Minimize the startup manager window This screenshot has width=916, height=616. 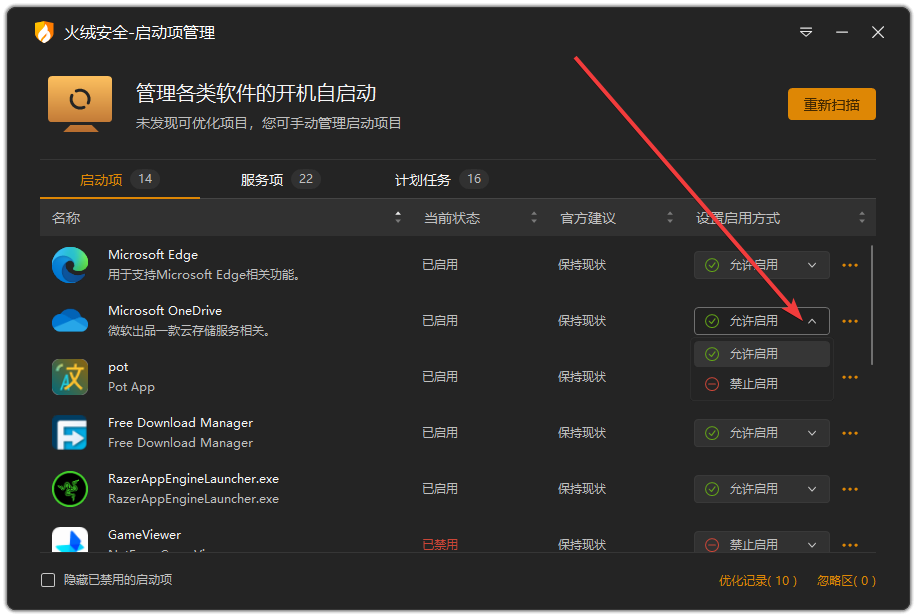[842, 32]
